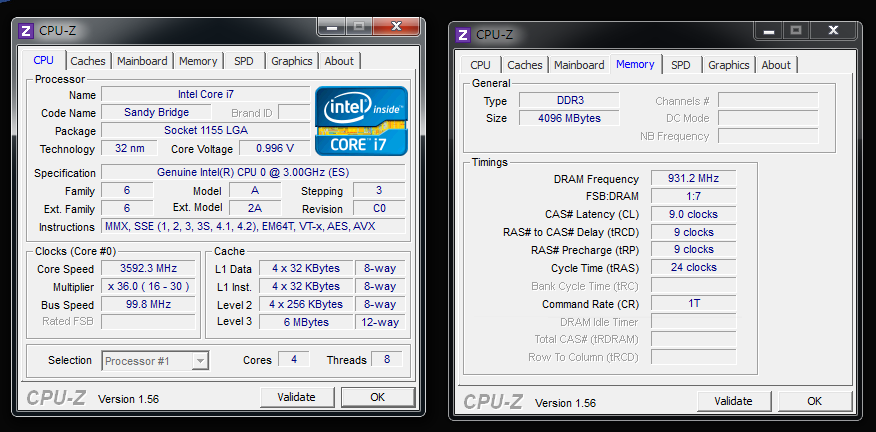The image size is (876, 432).
Task: Open Mainboard tab in left CPU-Z window
Action: tap(142, 61)
